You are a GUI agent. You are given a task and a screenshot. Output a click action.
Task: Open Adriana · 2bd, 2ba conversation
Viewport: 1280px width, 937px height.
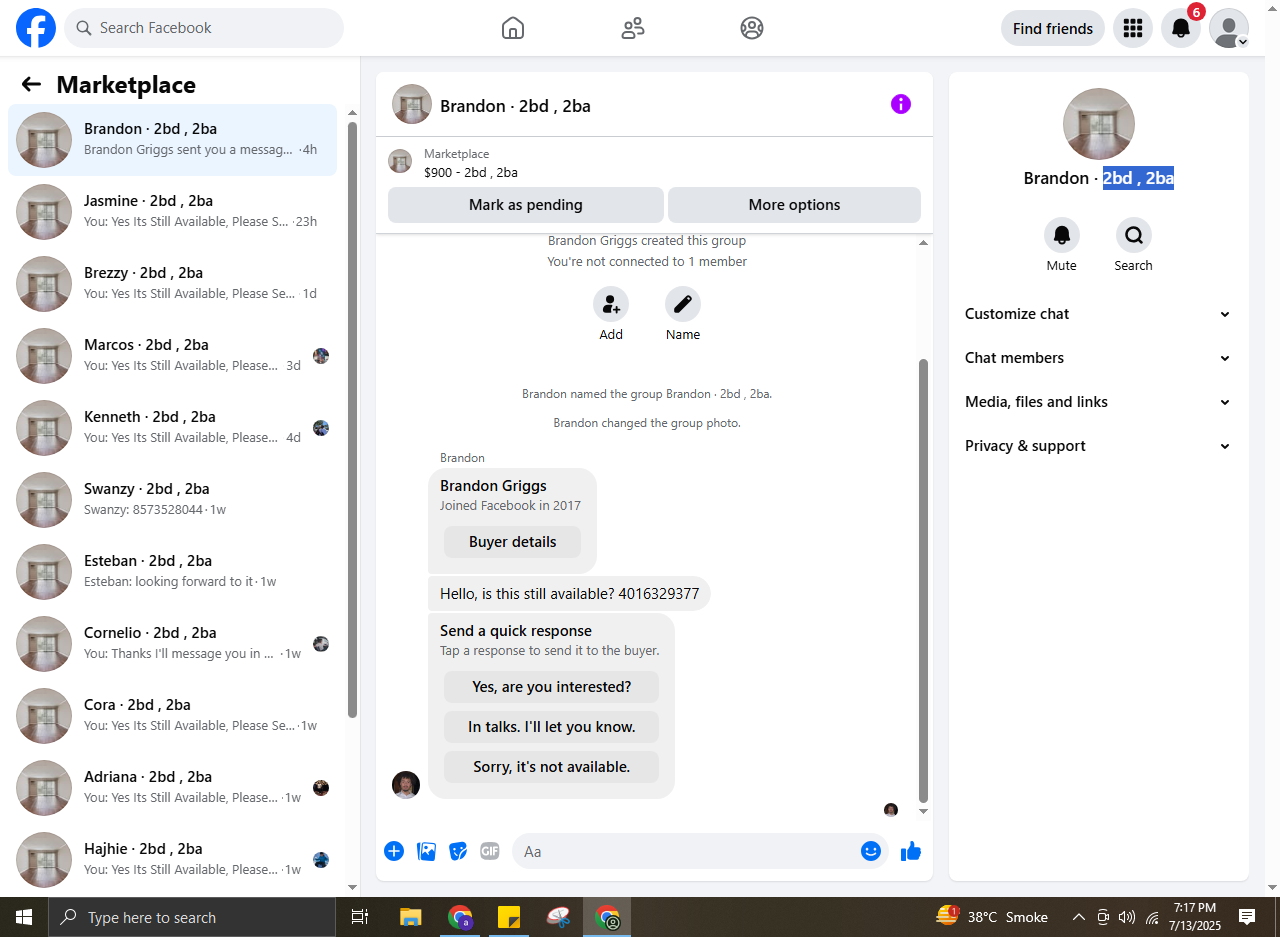[x=173, y=788]
